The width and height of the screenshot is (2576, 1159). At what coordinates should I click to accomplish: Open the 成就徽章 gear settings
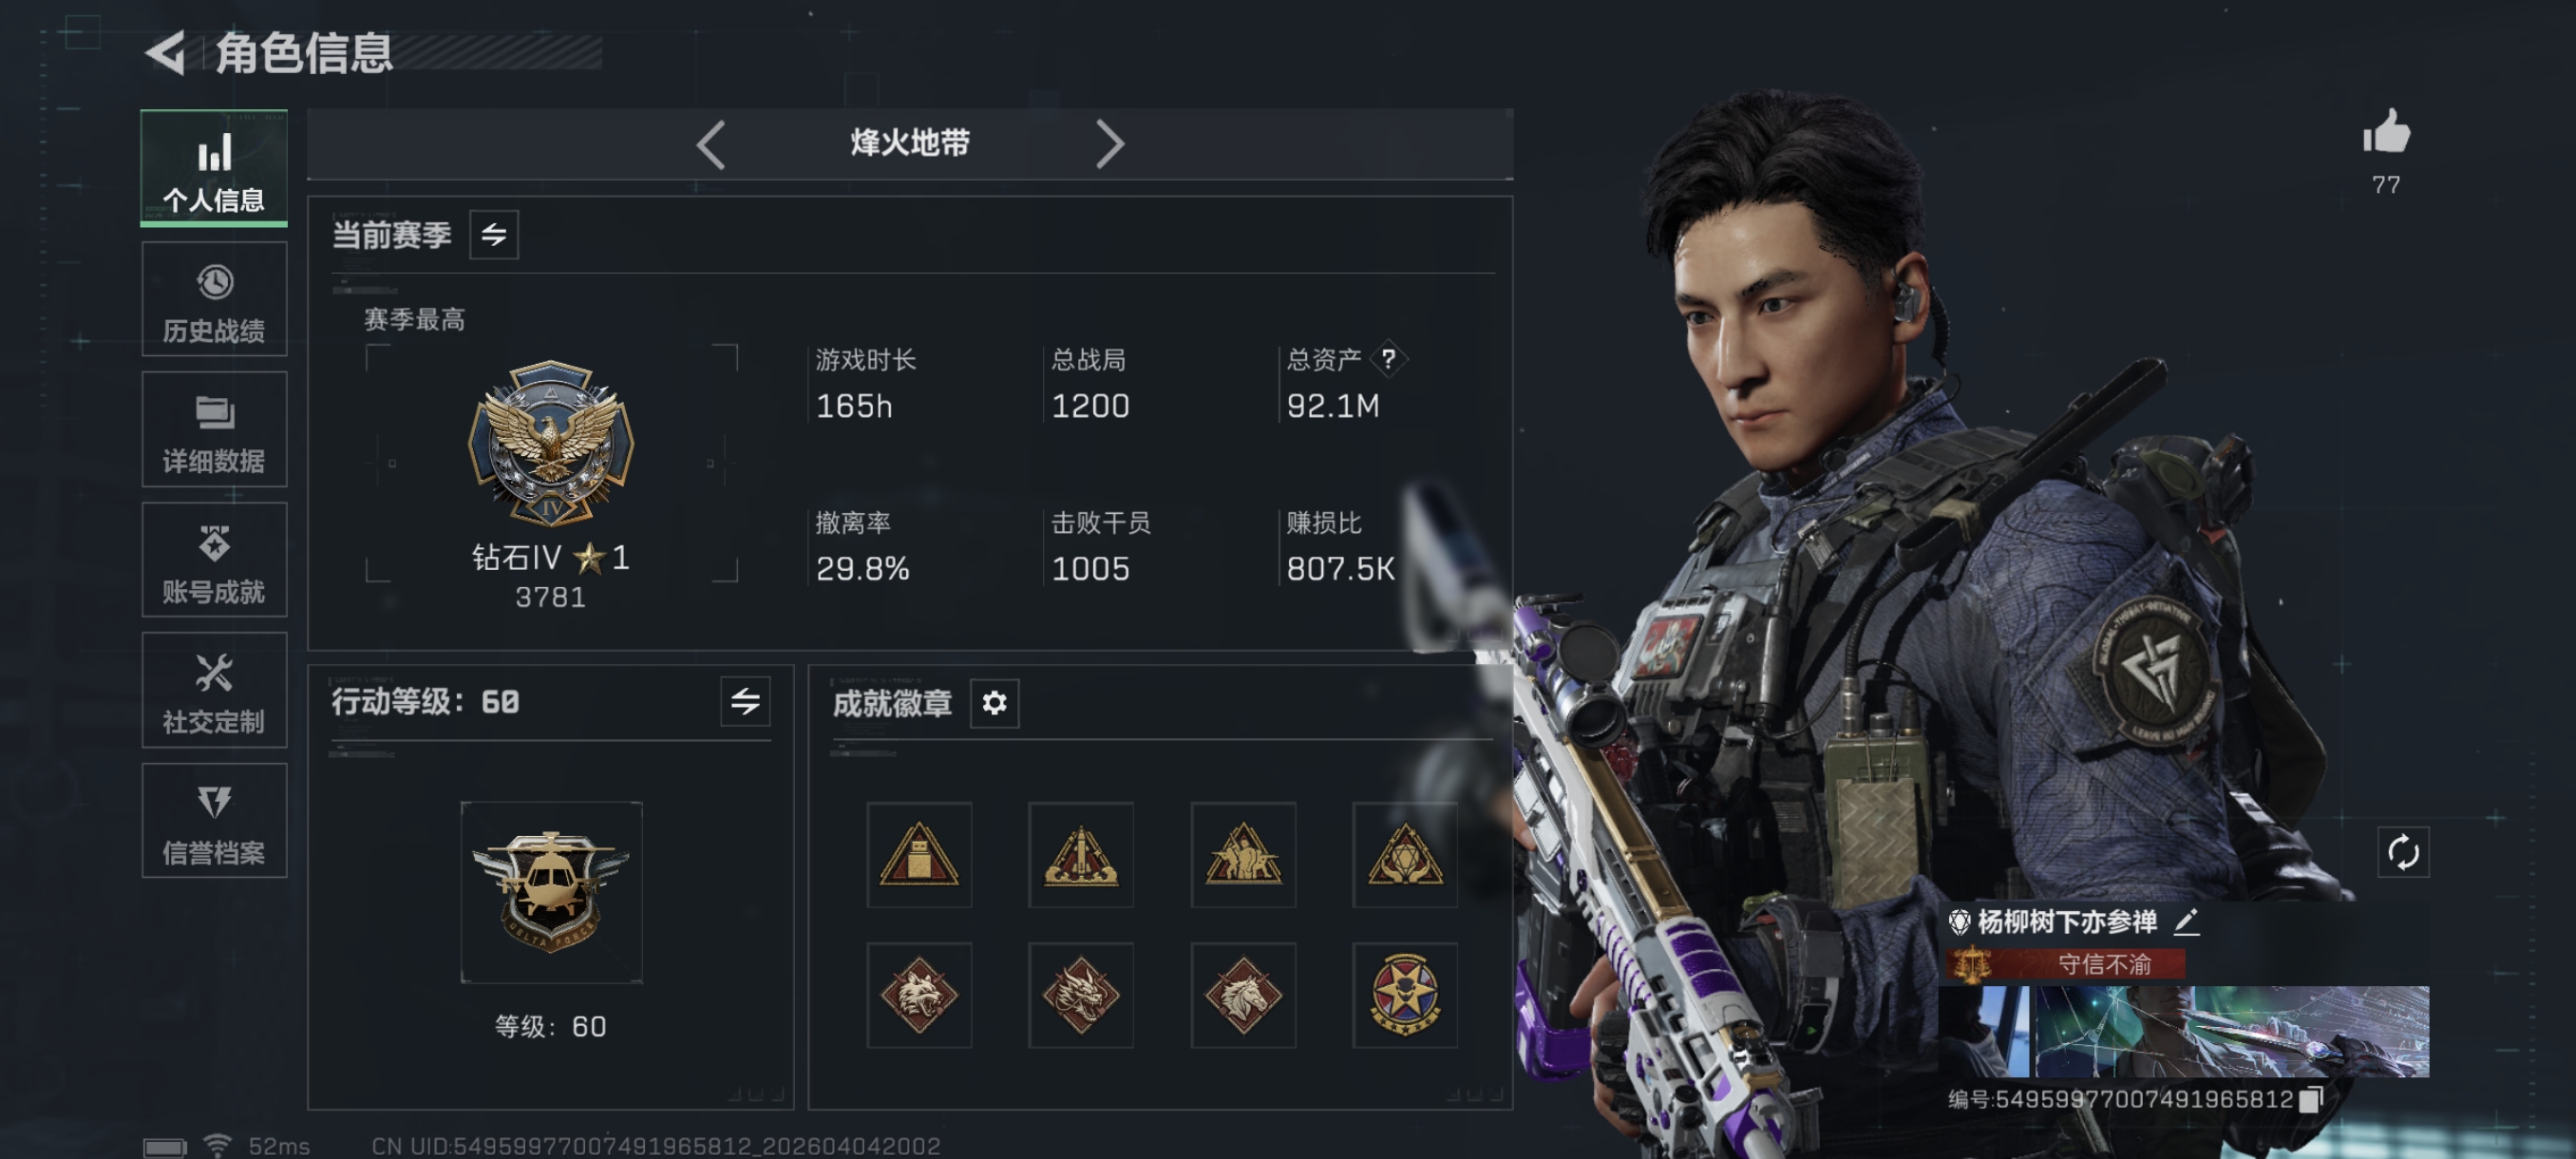click(994, 703)
